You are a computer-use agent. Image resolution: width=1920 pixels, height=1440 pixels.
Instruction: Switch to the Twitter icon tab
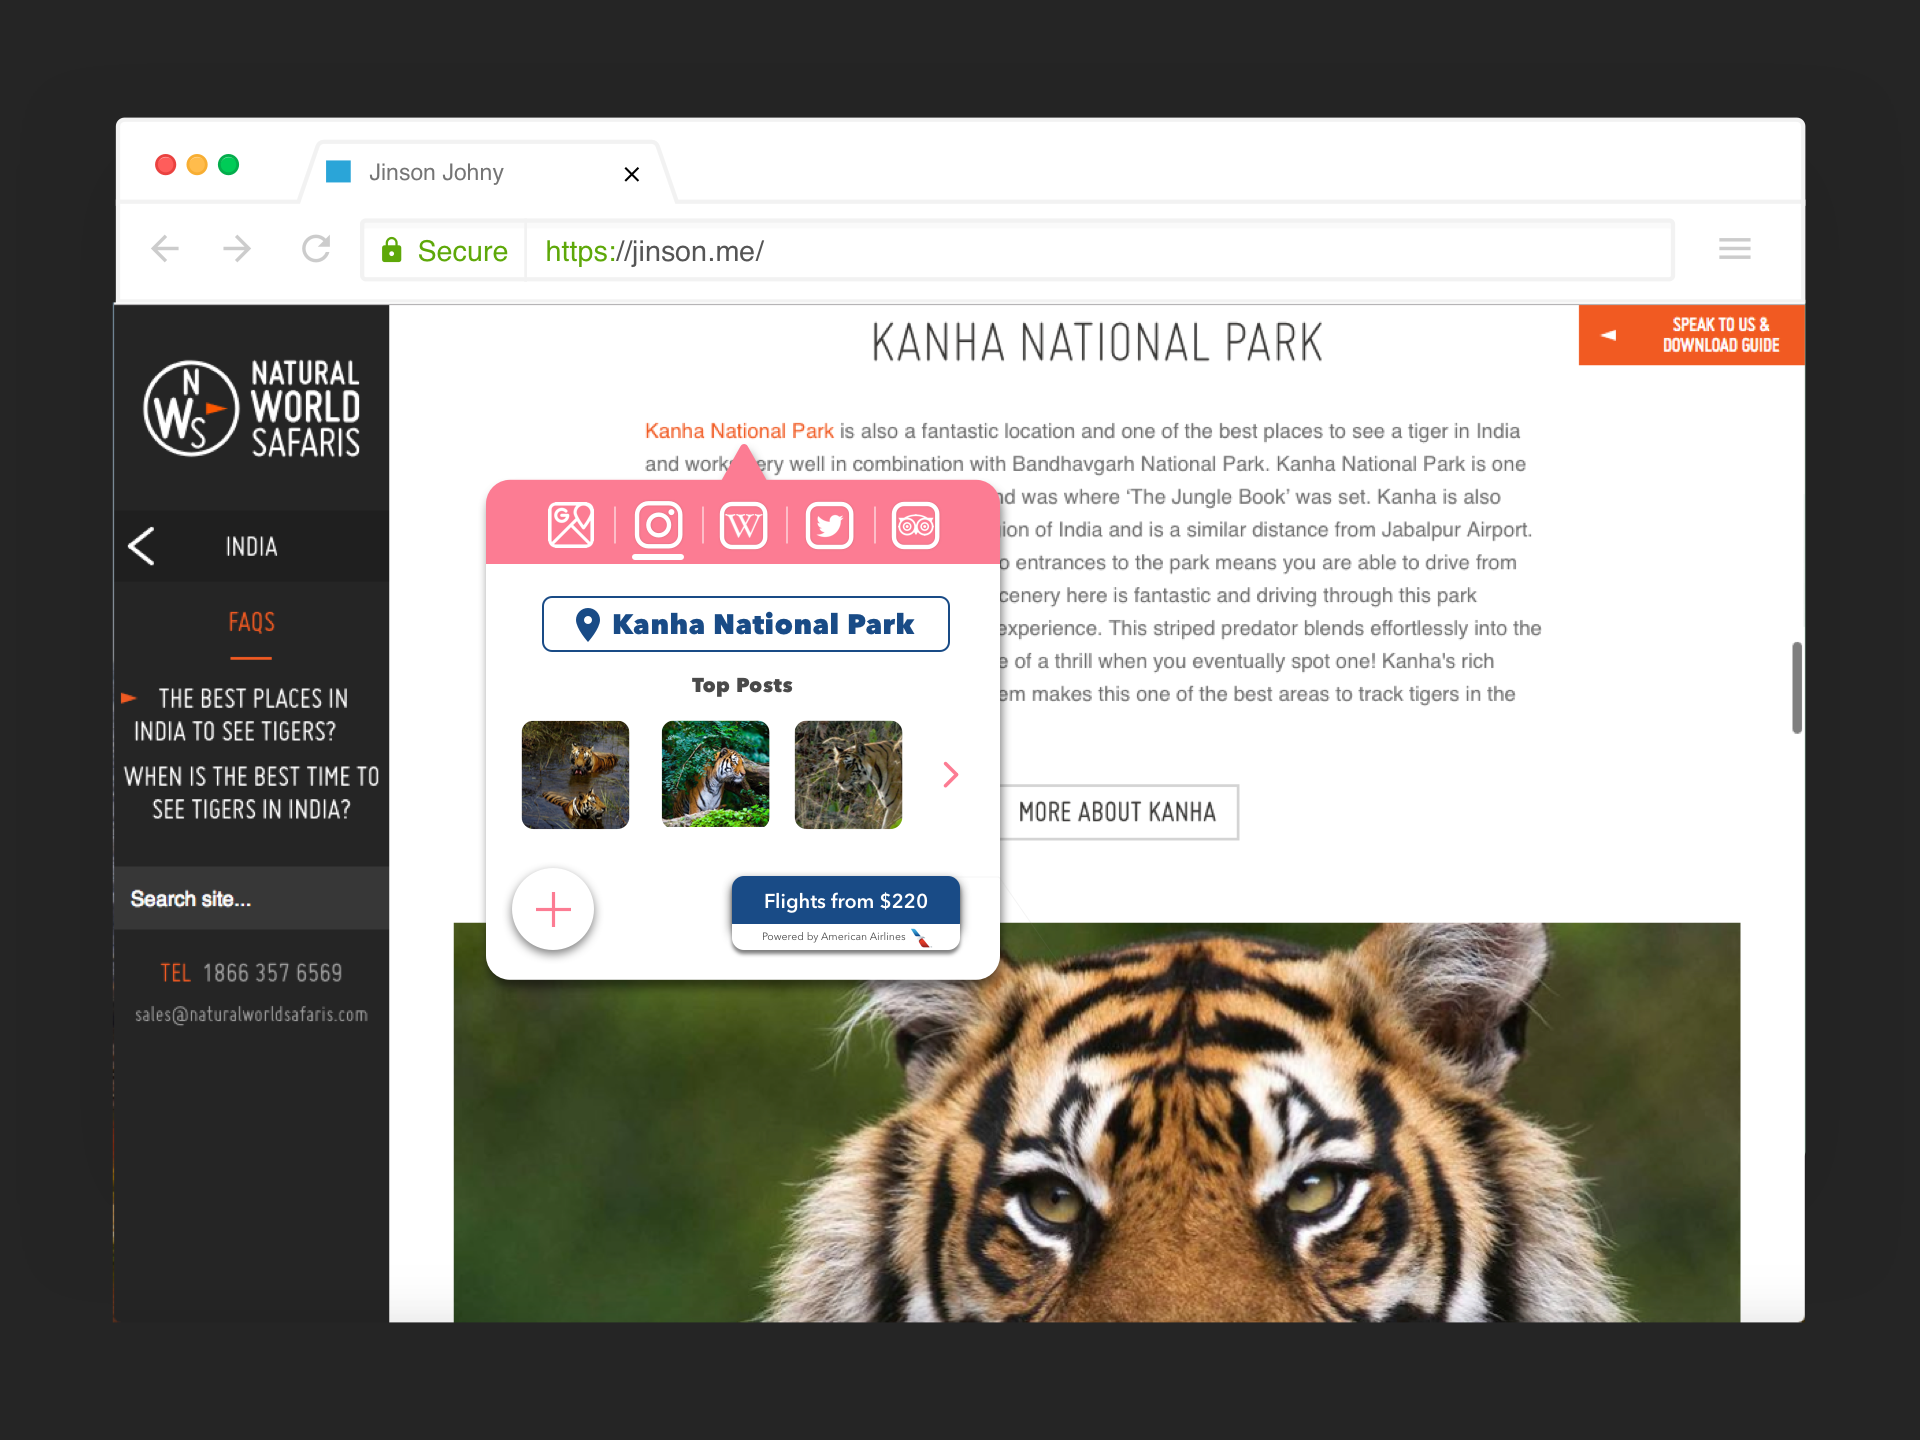click(829, 525)
